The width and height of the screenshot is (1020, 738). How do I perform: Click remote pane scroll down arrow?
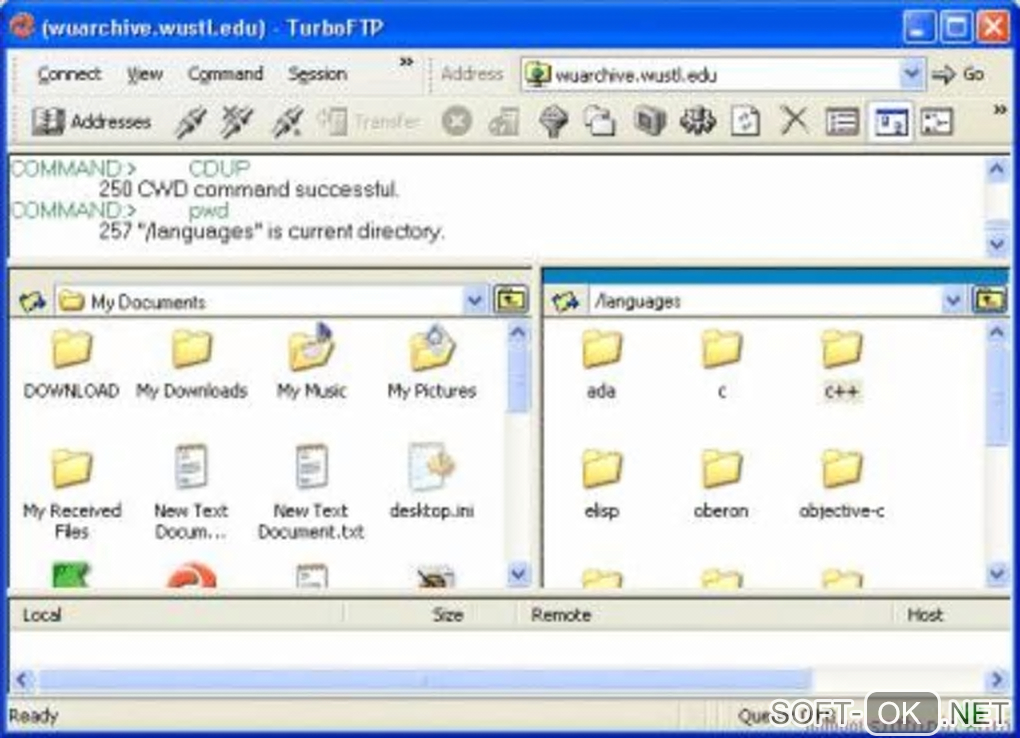[997, 574]
